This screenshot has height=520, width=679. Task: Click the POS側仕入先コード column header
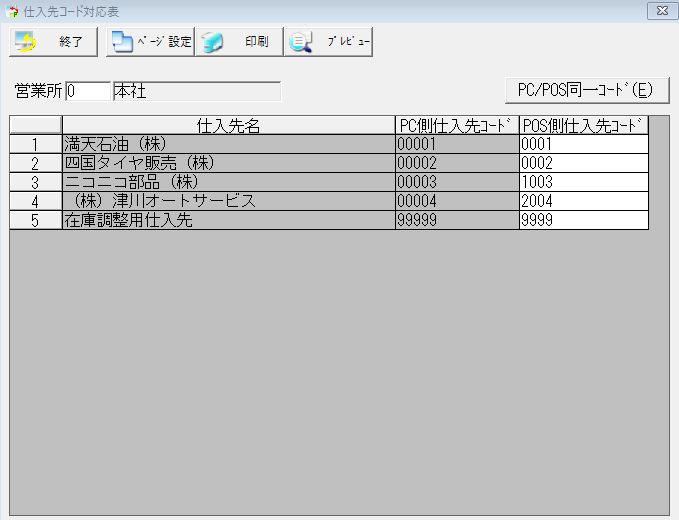584,125
